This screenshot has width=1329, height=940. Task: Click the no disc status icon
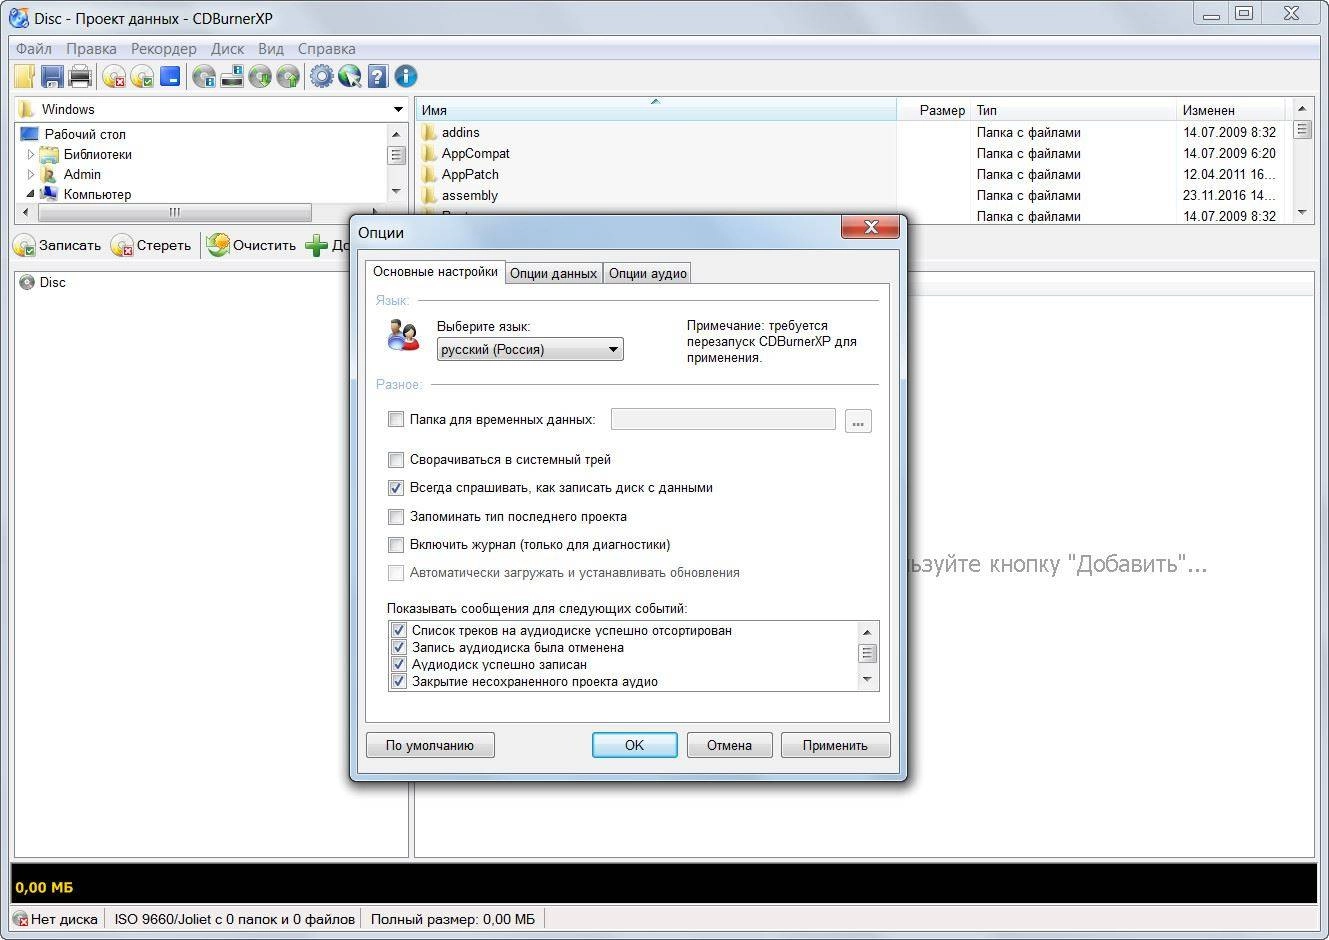[20, 919]
